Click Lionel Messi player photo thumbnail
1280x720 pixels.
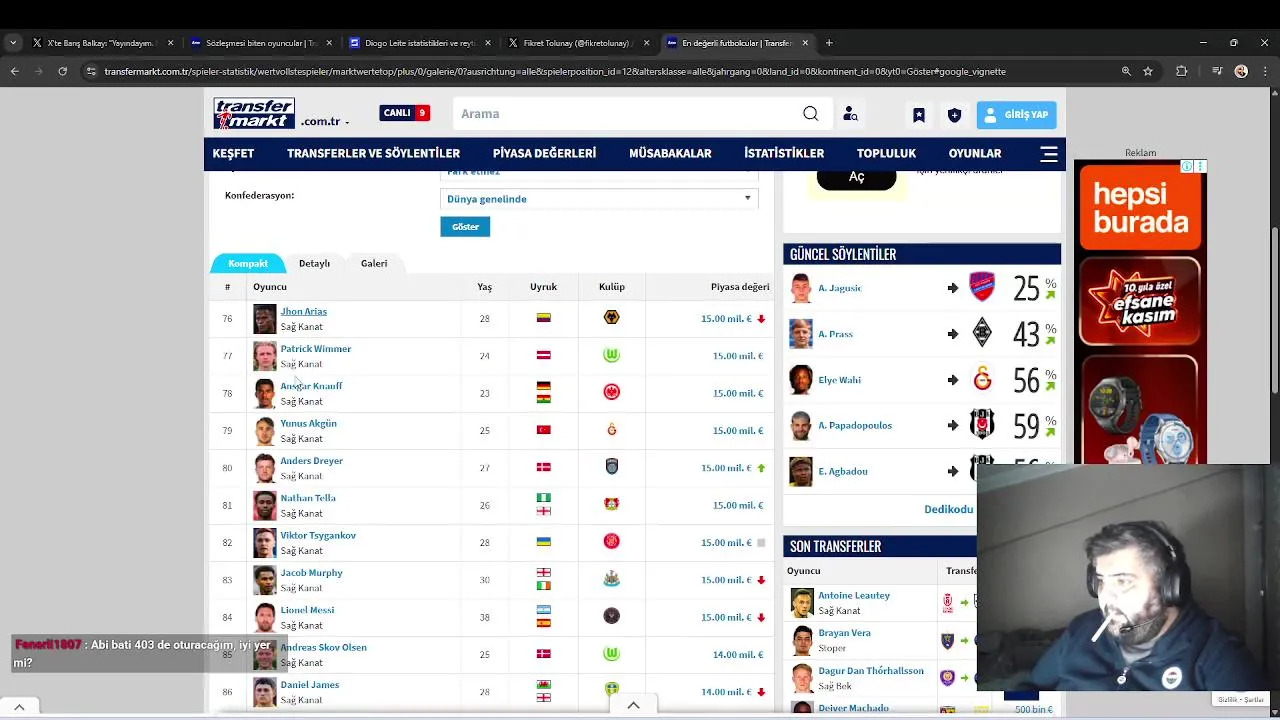tap(264, 617)
